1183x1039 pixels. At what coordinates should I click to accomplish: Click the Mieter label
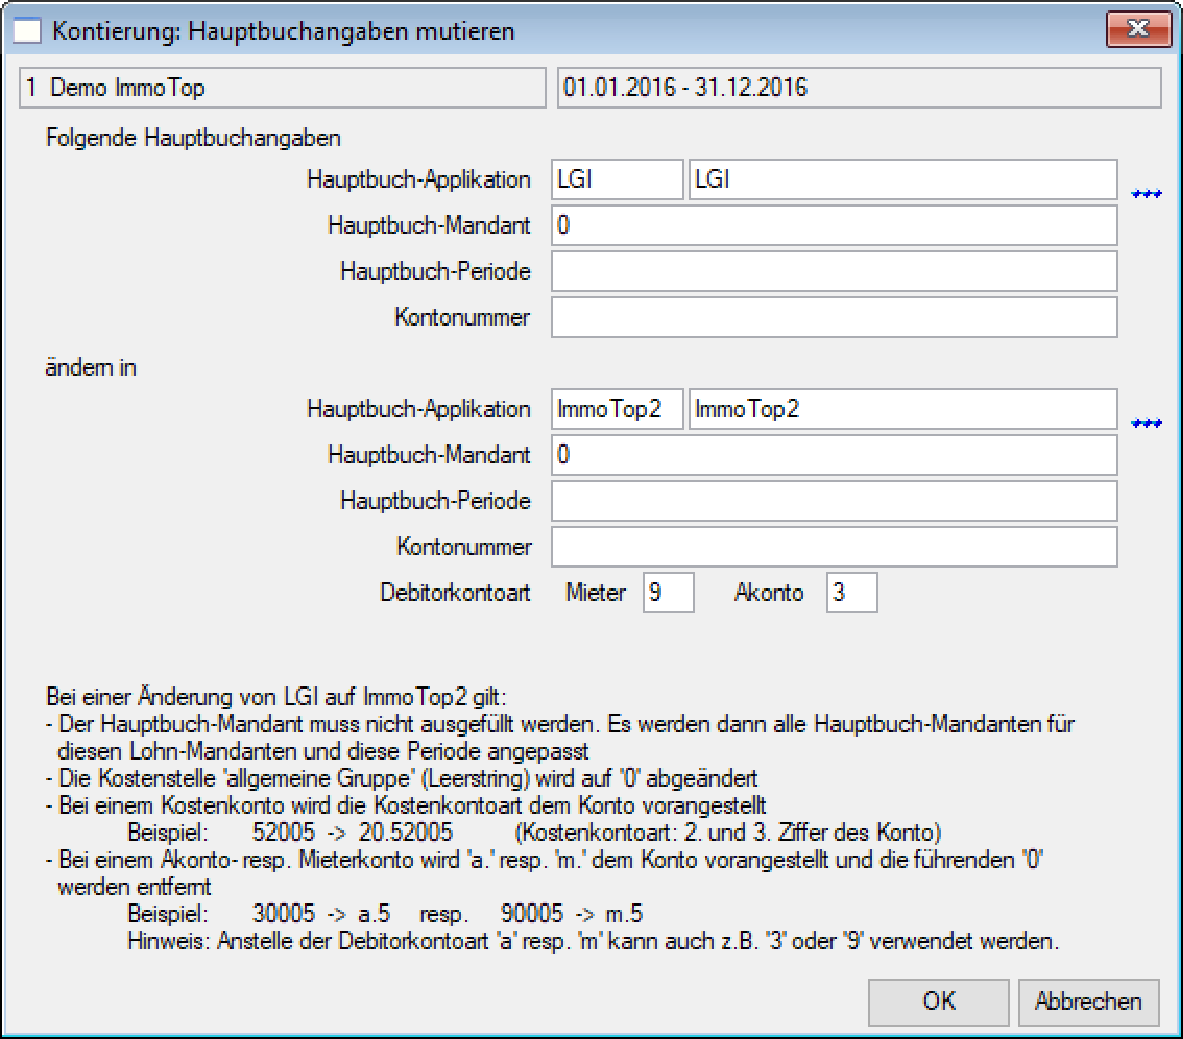click(596, 592)
